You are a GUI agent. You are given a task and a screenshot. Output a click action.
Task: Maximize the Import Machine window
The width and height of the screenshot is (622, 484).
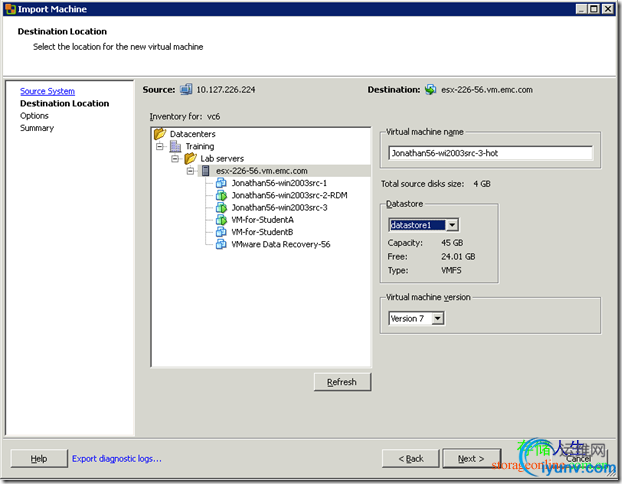coord(594,9)
